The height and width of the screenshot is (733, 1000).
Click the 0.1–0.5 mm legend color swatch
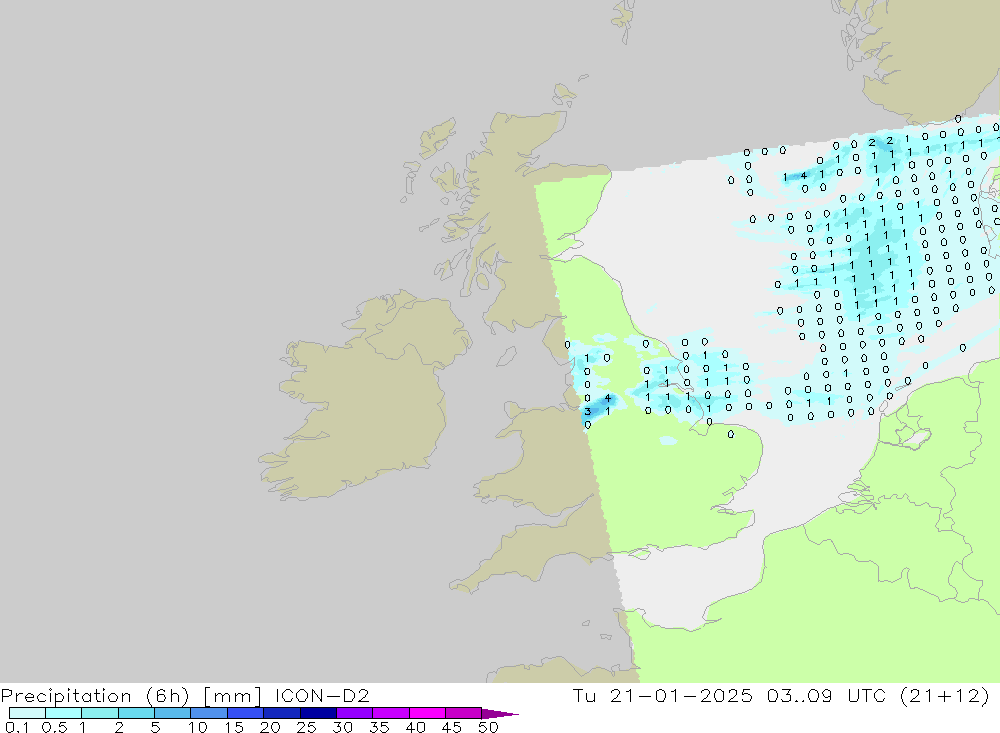[27, 713]
